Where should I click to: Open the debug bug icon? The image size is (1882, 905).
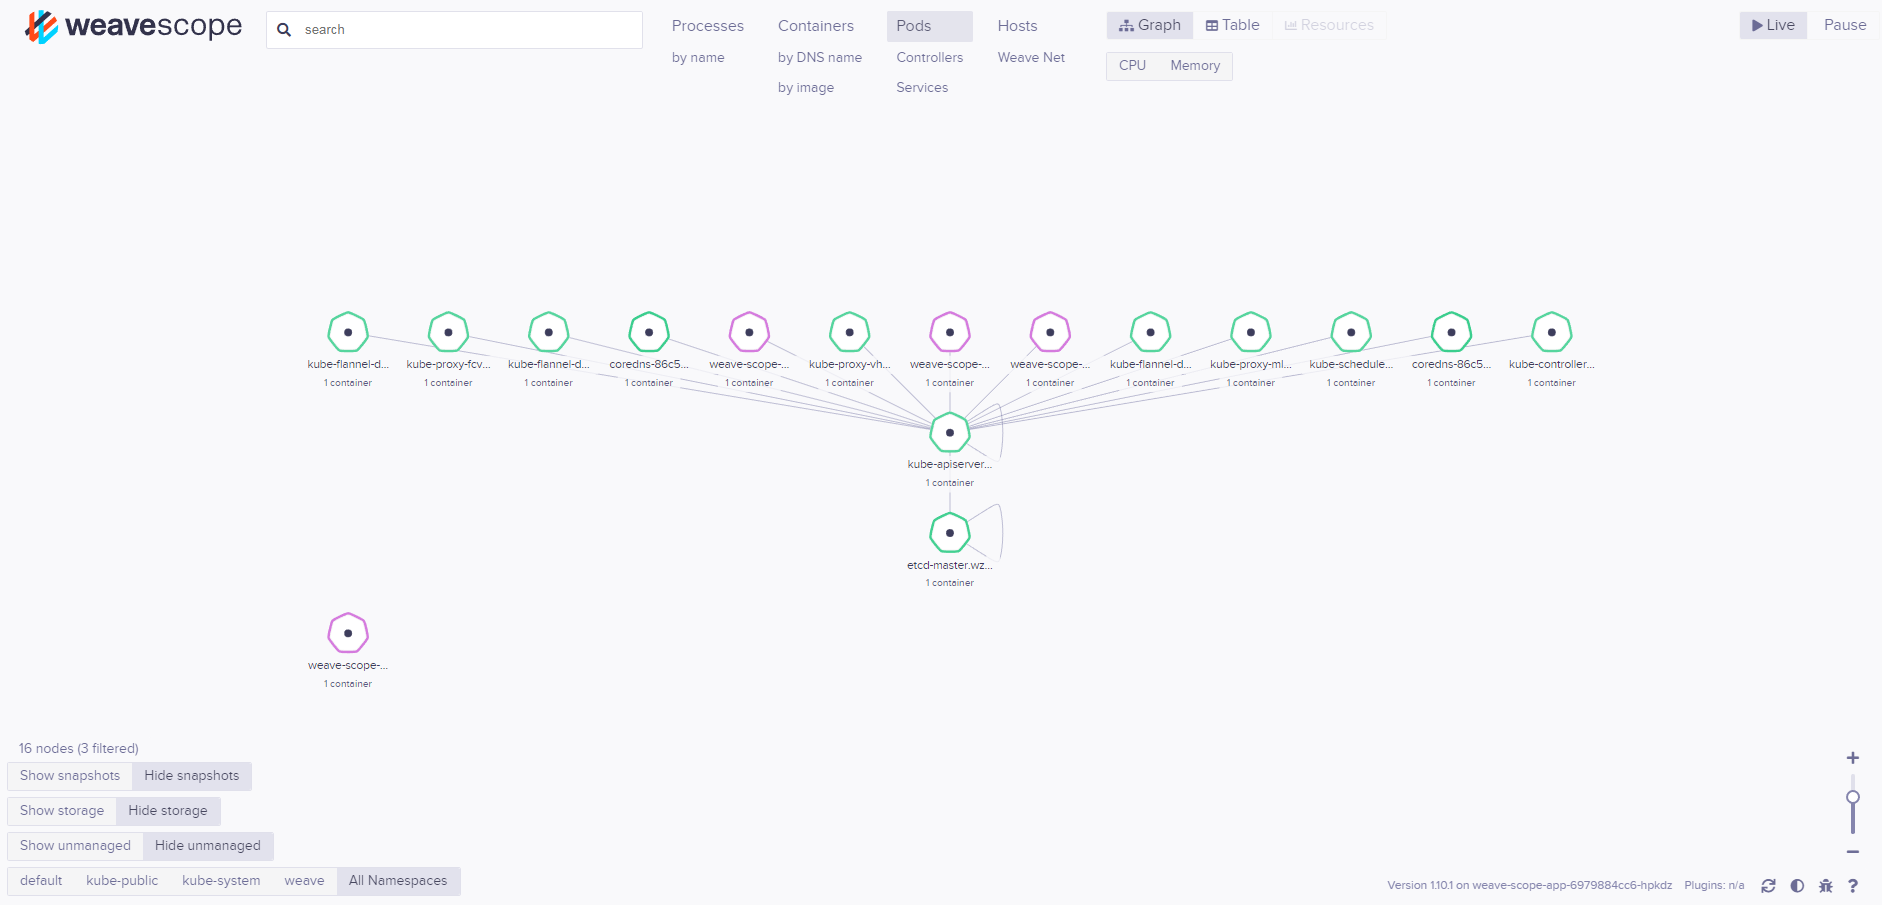1826,886
